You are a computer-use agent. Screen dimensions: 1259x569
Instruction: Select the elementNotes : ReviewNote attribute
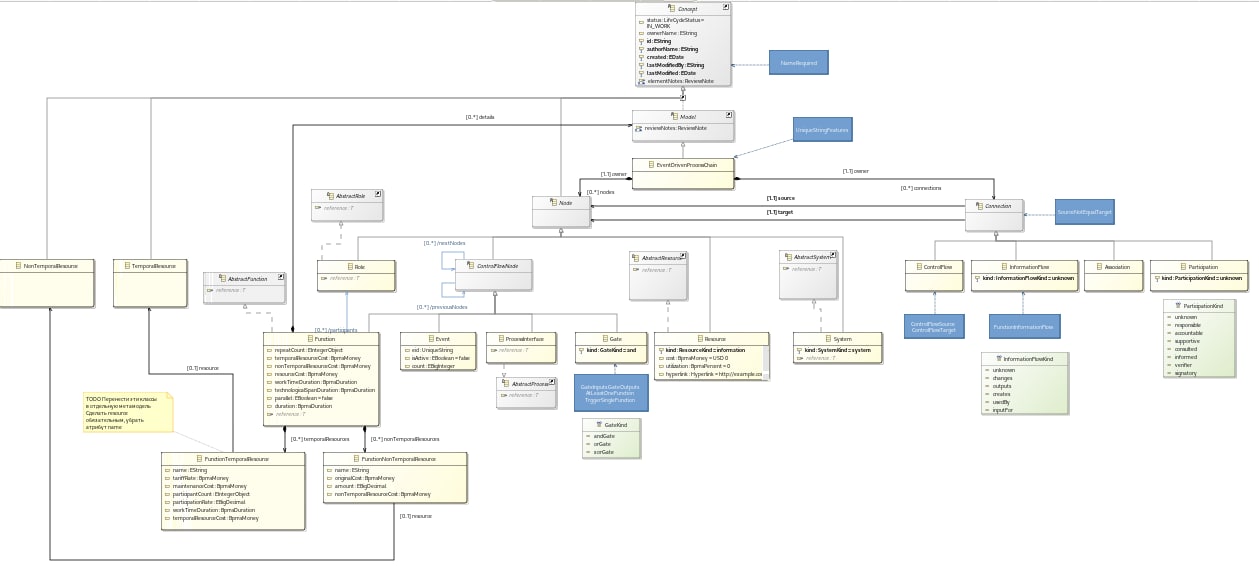point(676,81)
